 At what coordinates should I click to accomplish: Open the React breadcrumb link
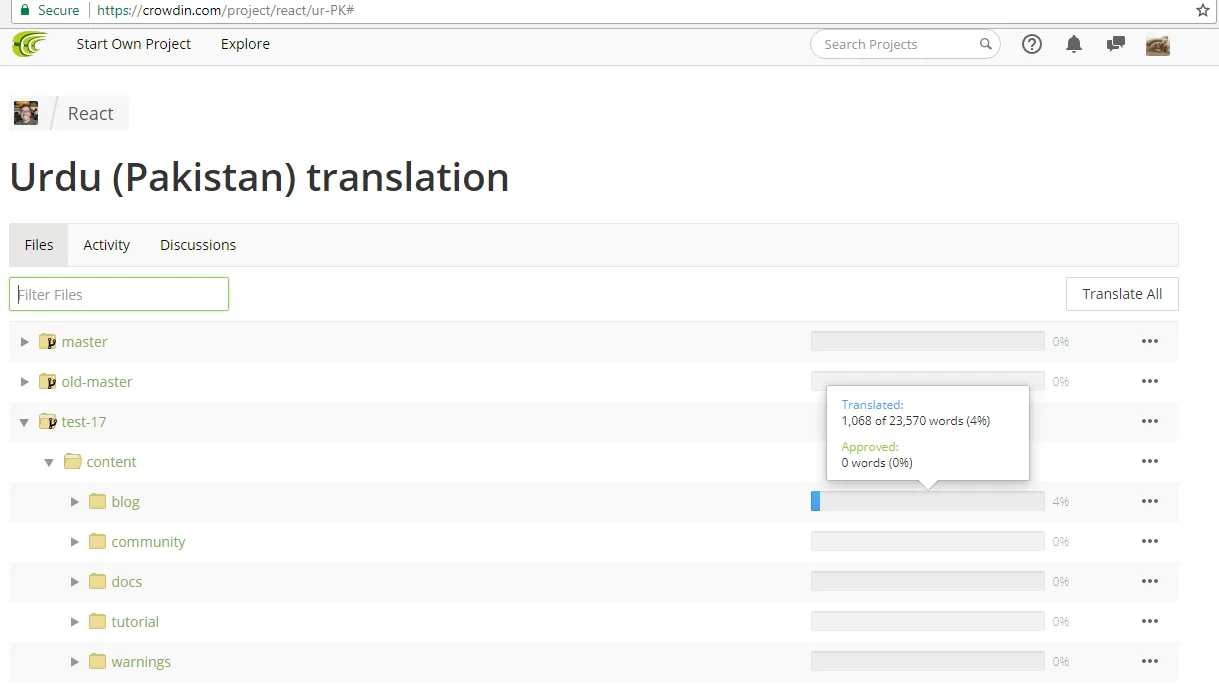90,114
